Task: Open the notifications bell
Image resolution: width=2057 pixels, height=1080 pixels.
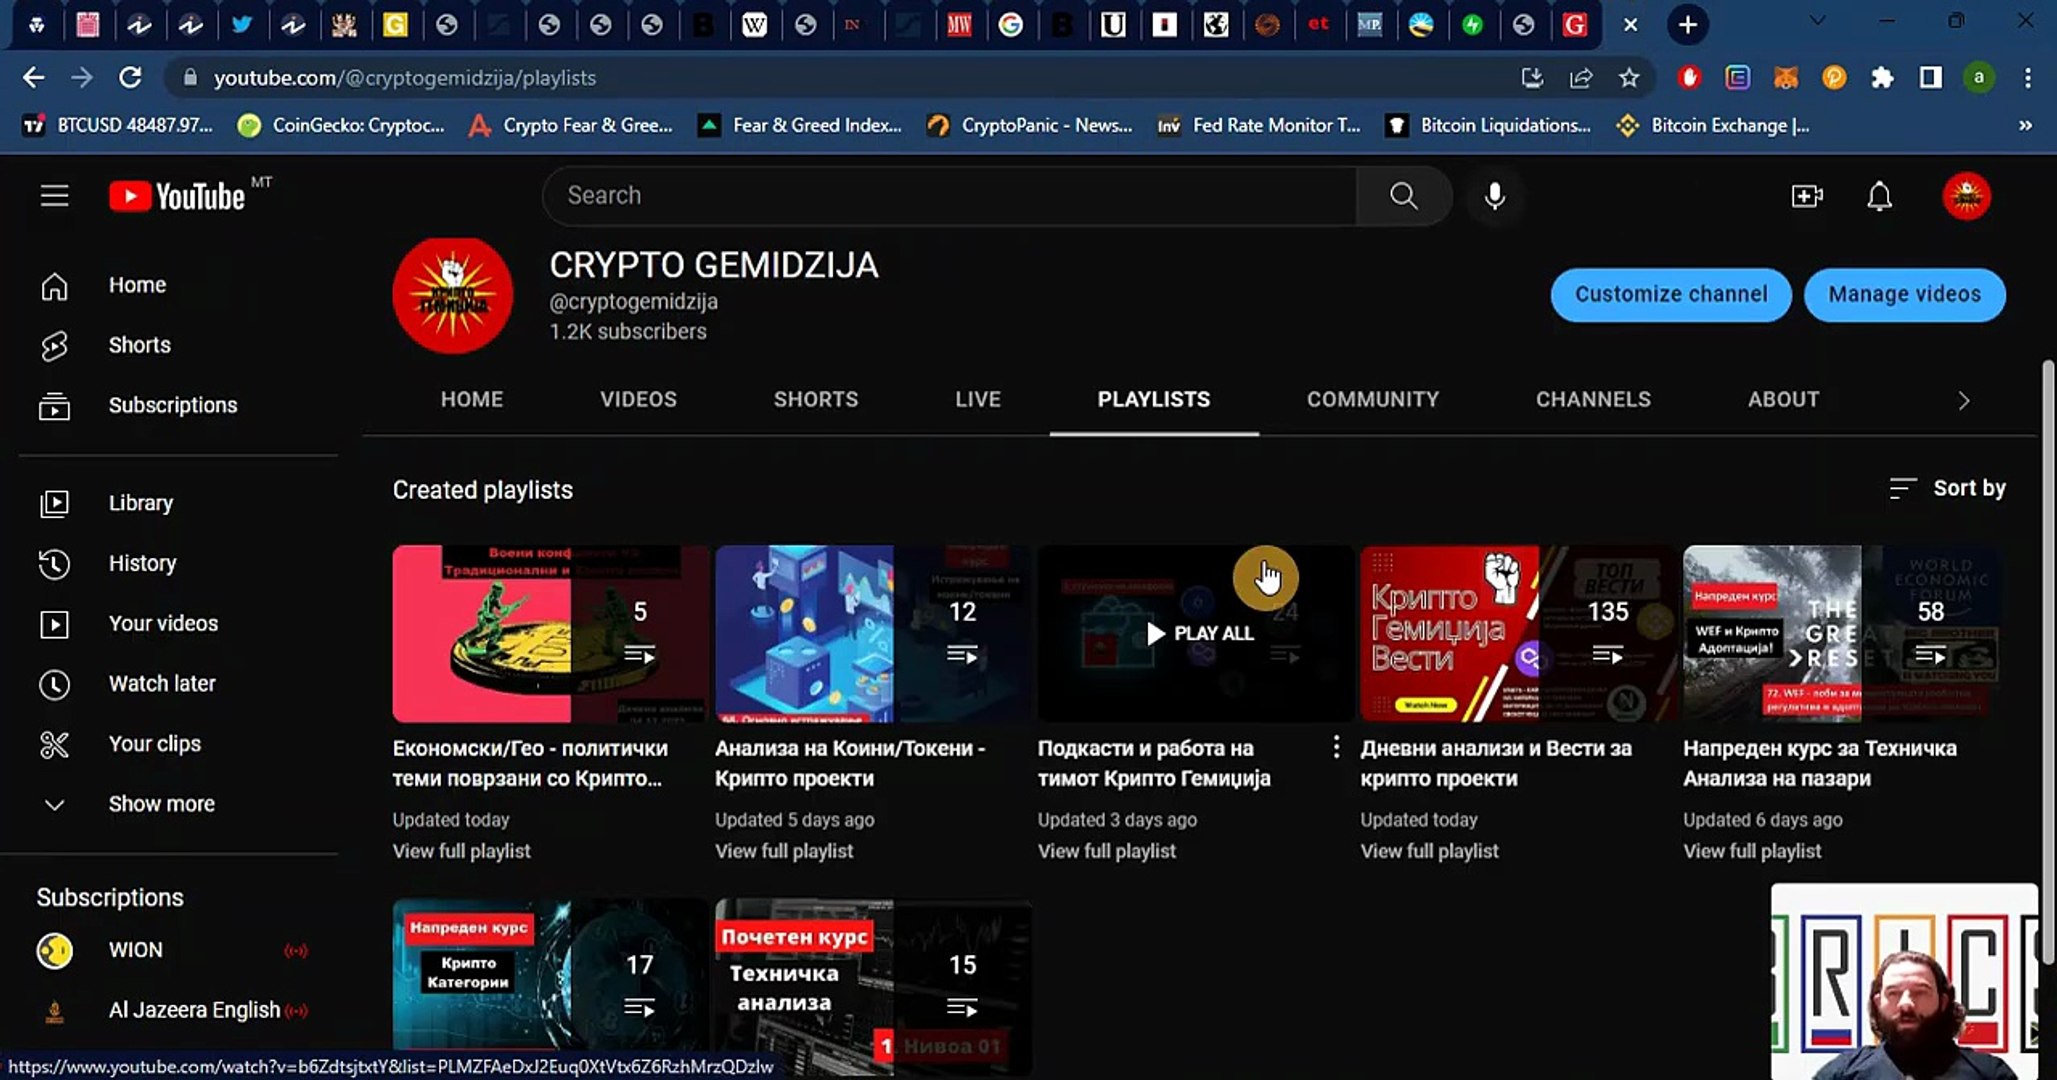Action: click(x=1879, y=196)
